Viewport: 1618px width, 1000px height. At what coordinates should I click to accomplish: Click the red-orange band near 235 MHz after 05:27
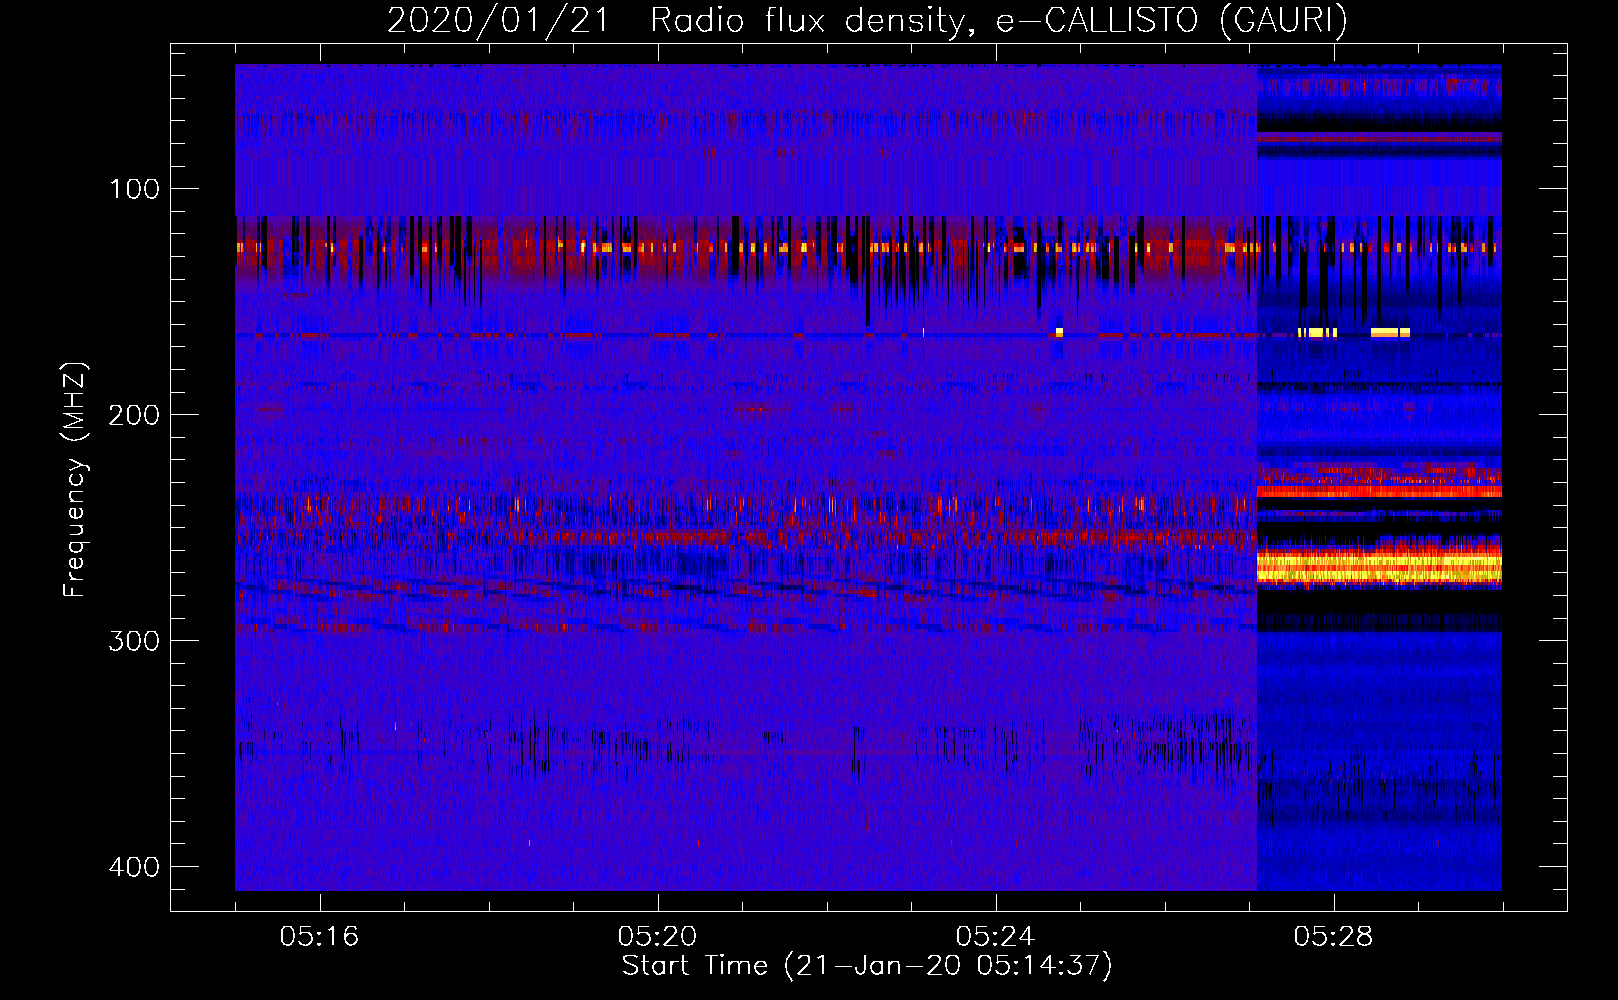pos(1379,491)
